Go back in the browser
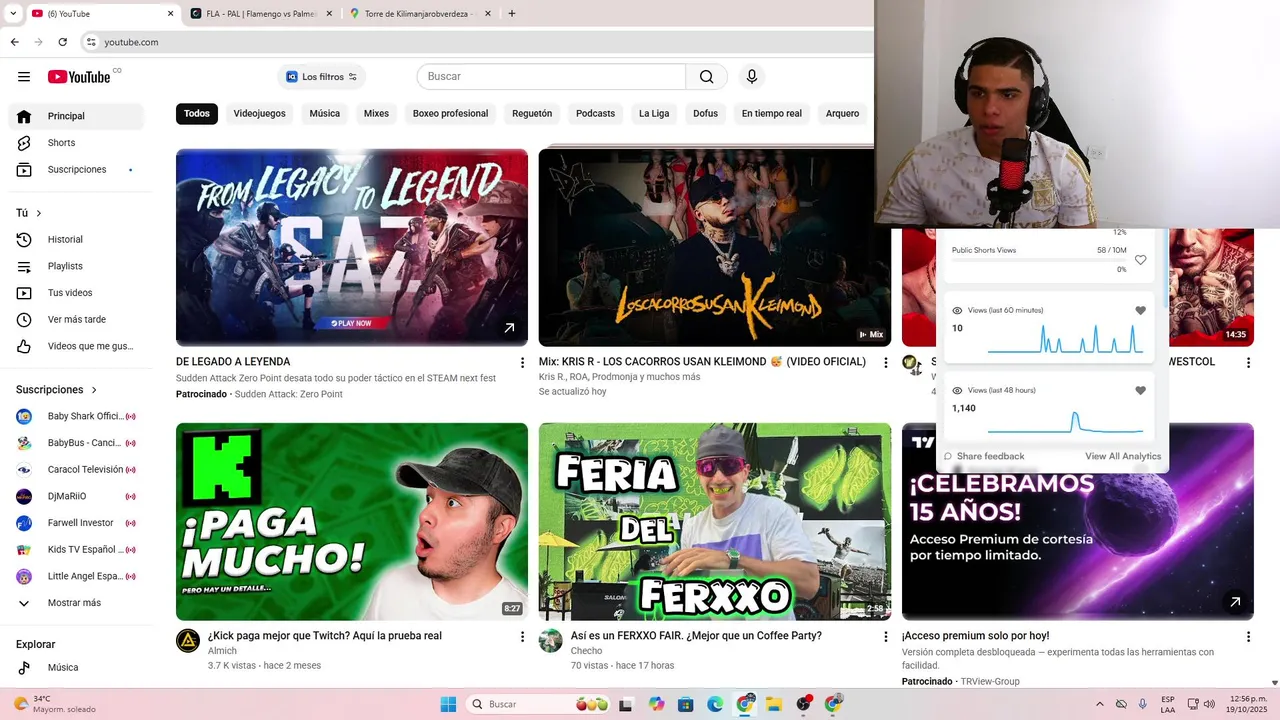Image resolution: width=1280 pixels, height=720 pixels. pos(14,42)
